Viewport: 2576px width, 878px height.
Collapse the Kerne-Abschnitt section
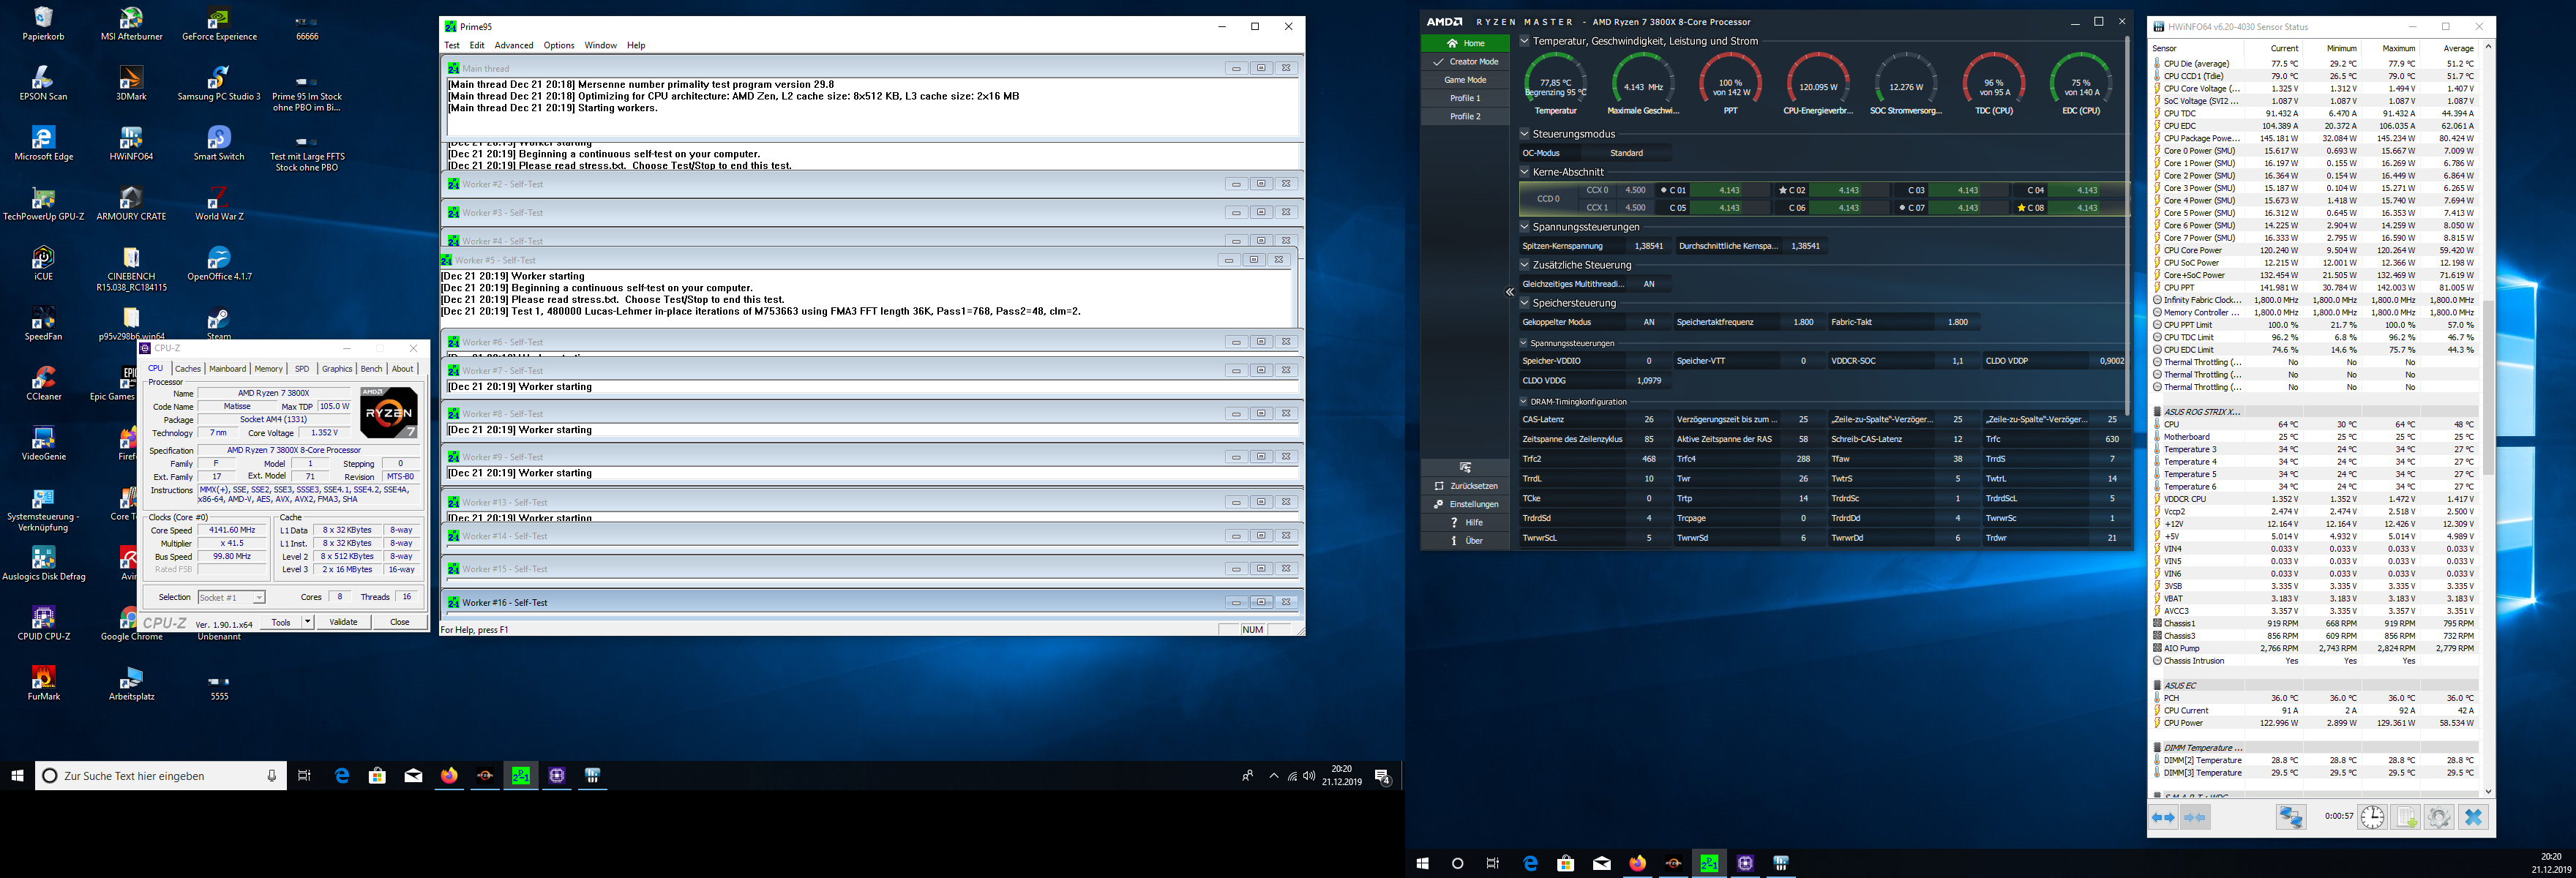point(1524,172)
